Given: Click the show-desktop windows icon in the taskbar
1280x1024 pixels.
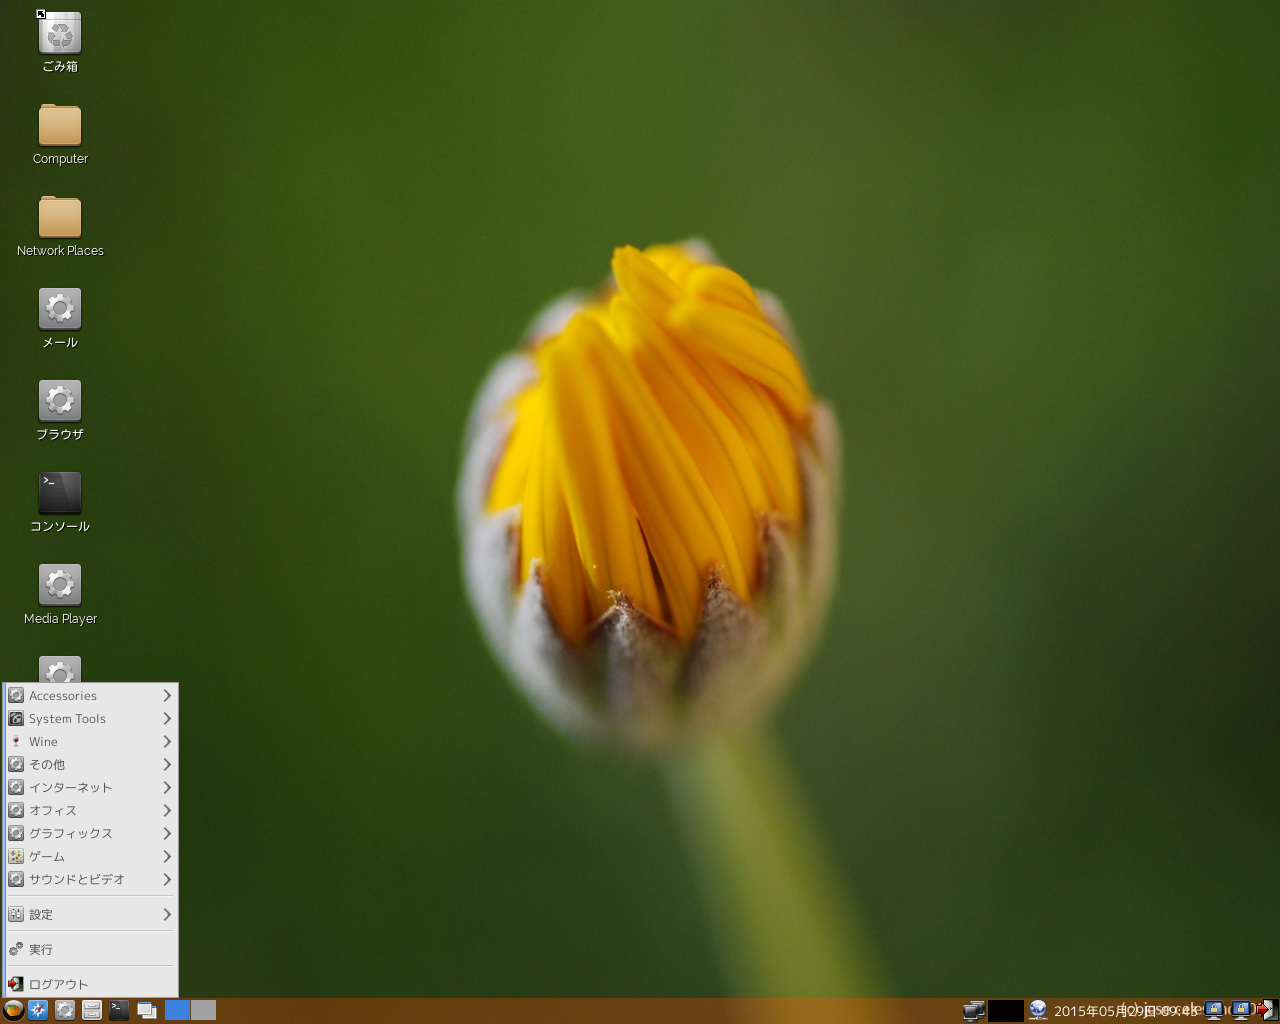Looking at the screenshot, I should pyautogui.click(x=147, y=1010).
